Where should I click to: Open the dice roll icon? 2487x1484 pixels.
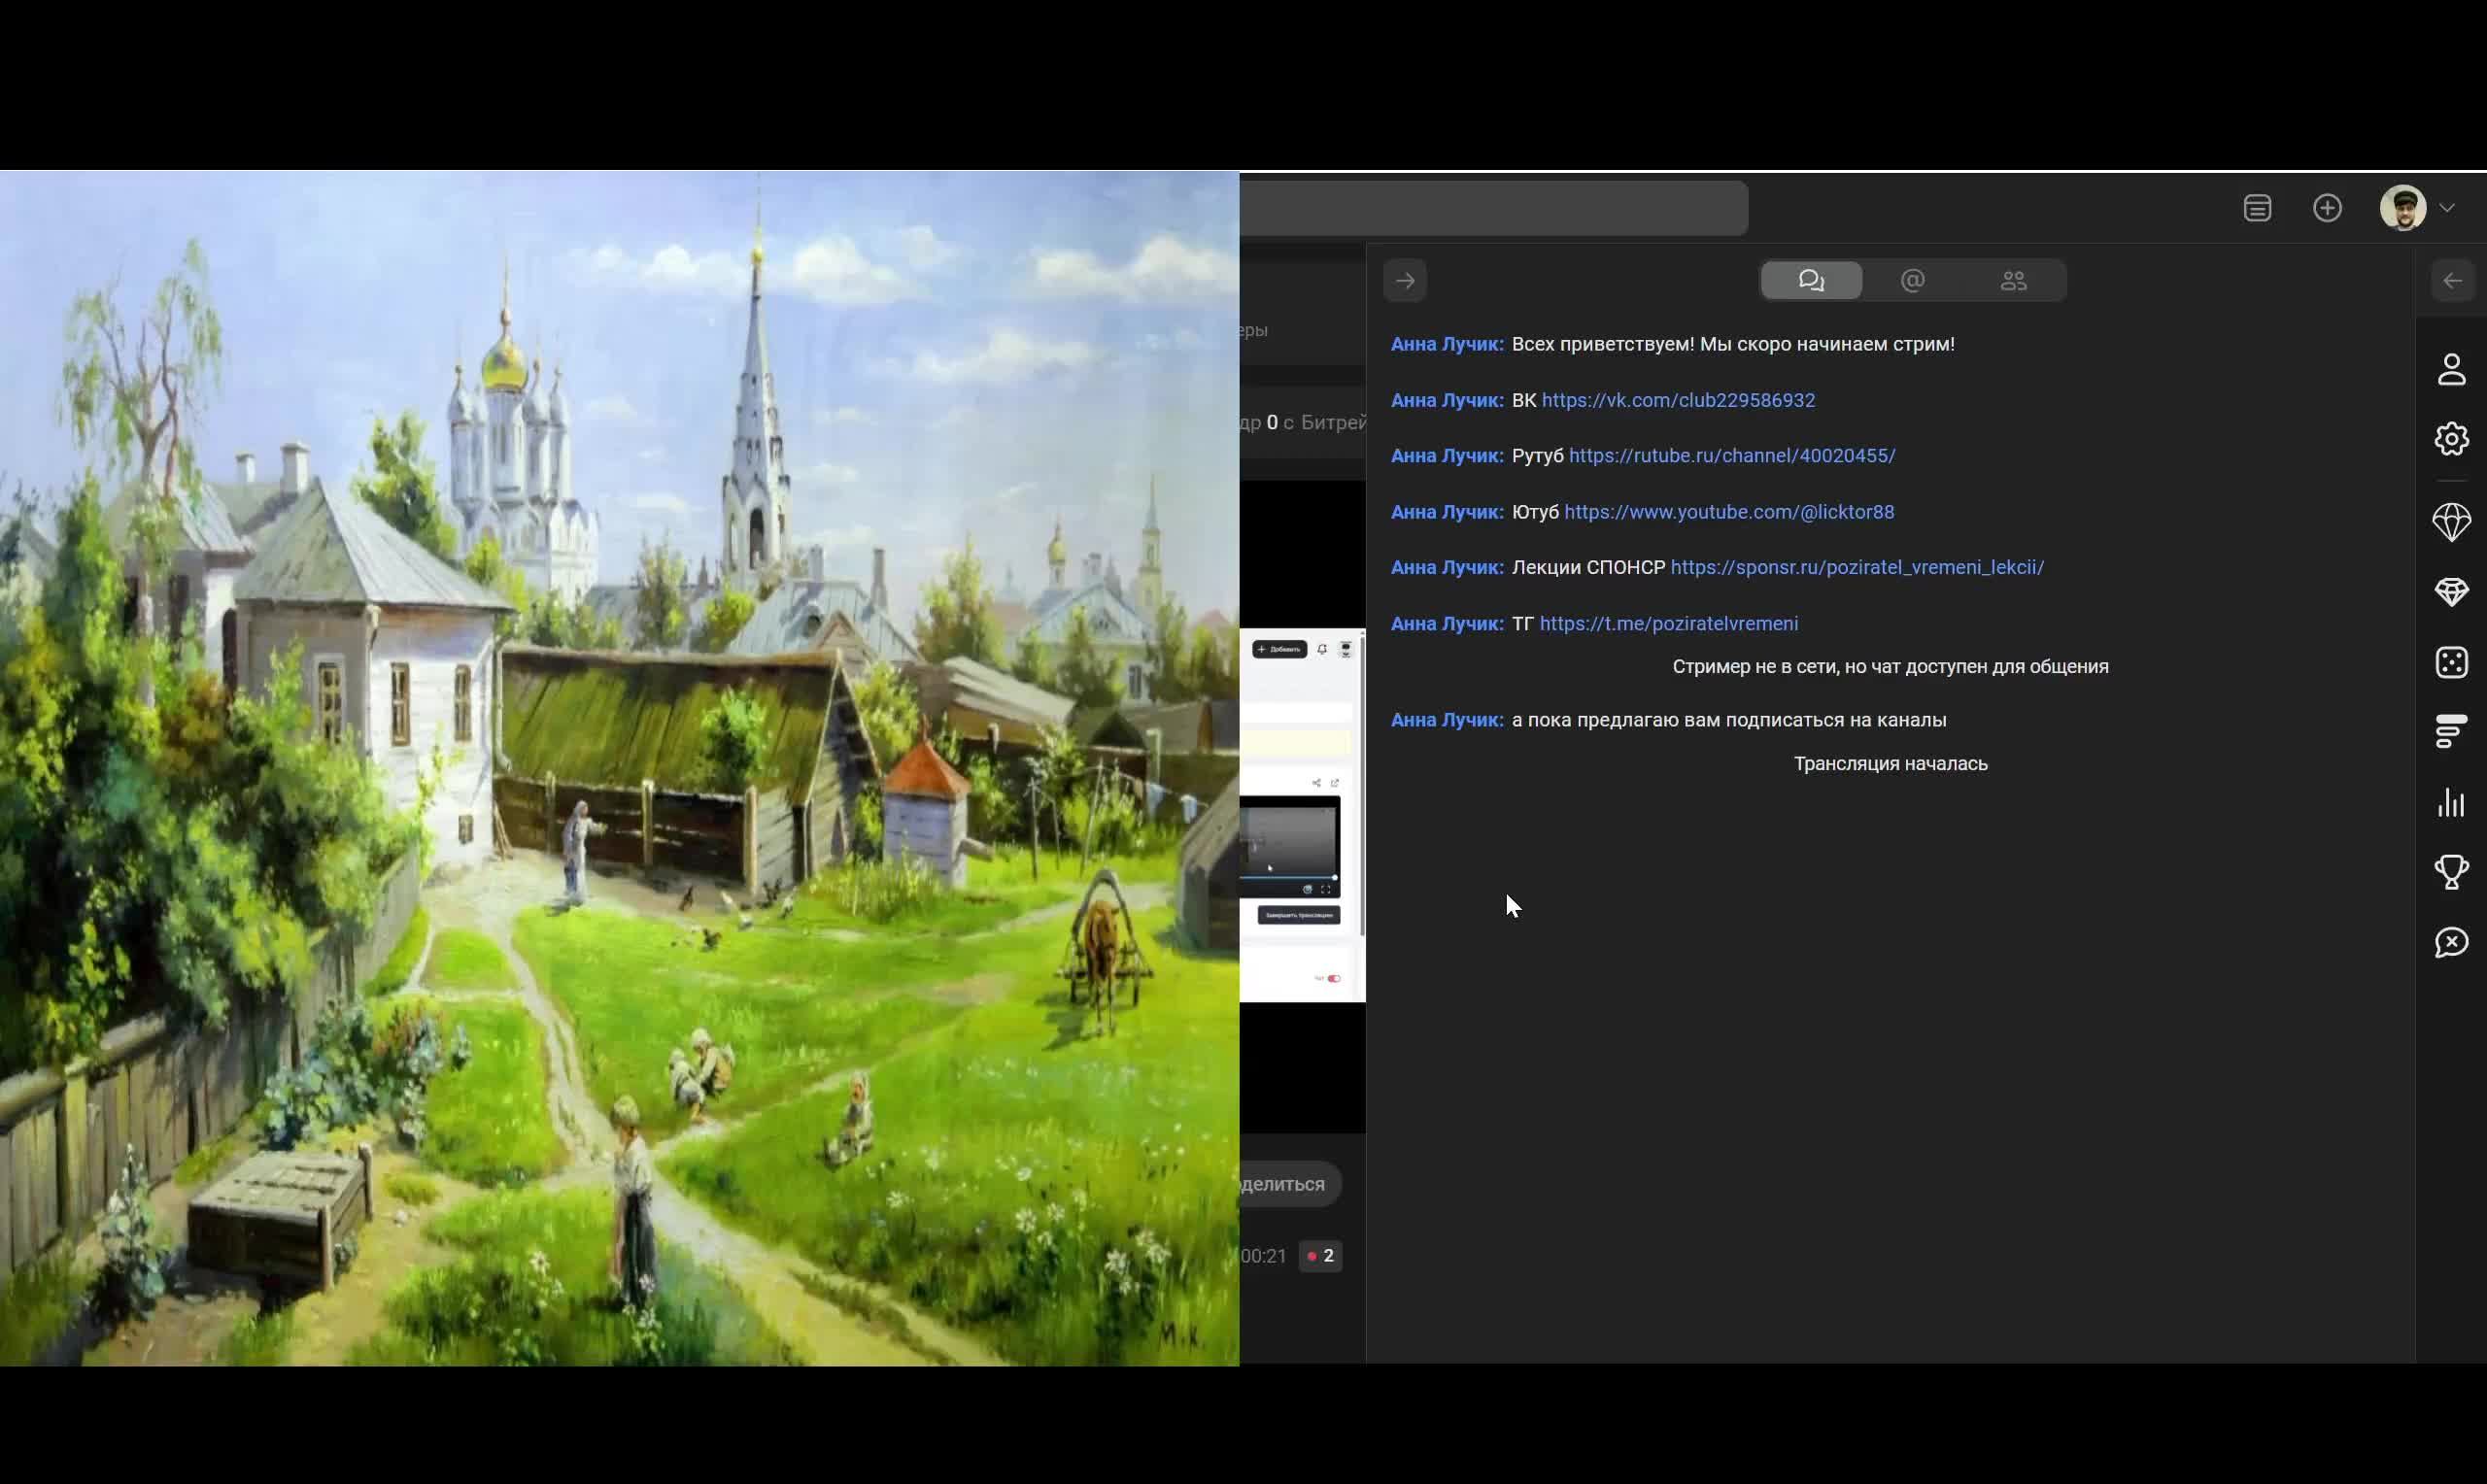tap(2451, 662)
